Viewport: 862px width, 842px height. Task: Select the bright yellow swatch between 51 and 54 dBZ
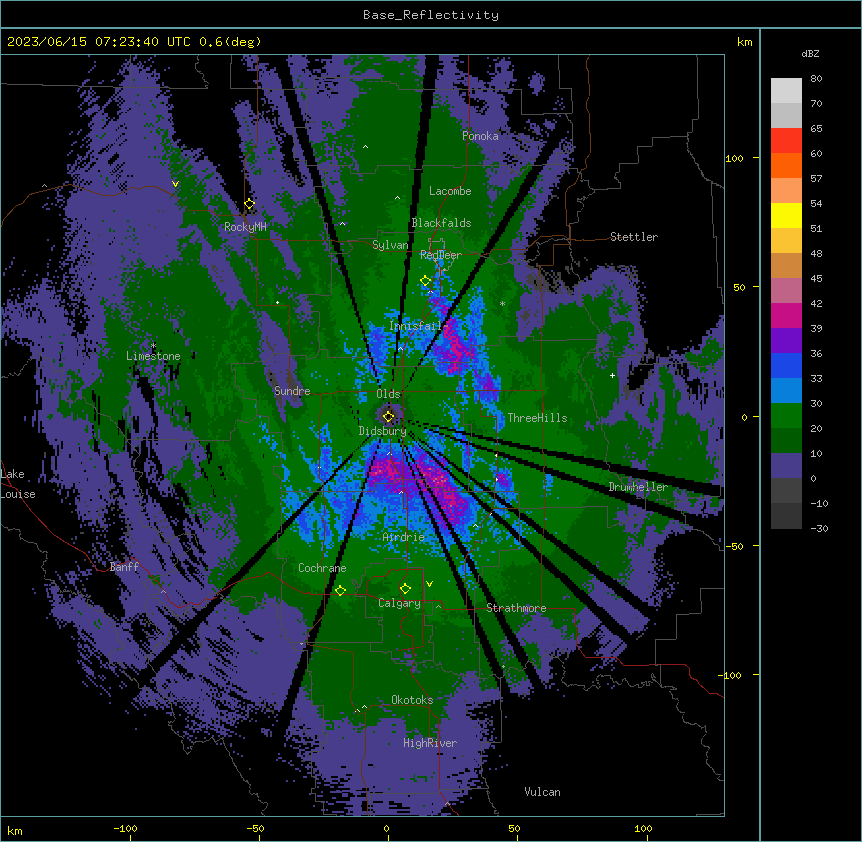(786, 215)
